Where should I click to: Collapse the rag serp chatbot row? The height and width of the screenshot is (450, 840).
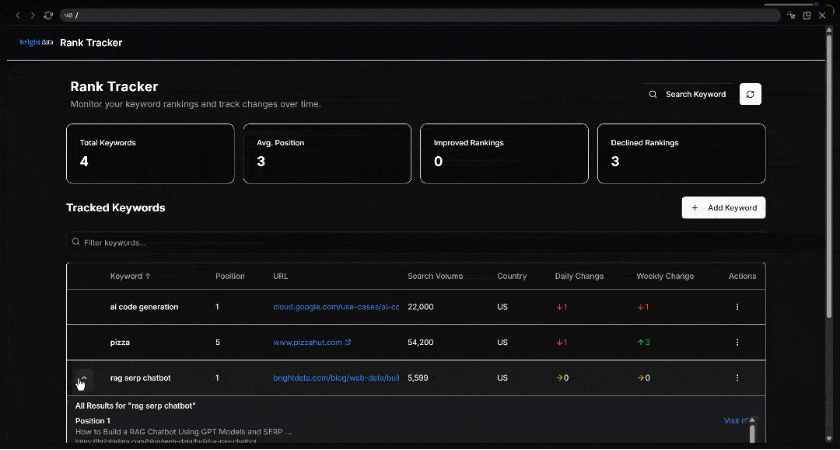click(82, 378)
